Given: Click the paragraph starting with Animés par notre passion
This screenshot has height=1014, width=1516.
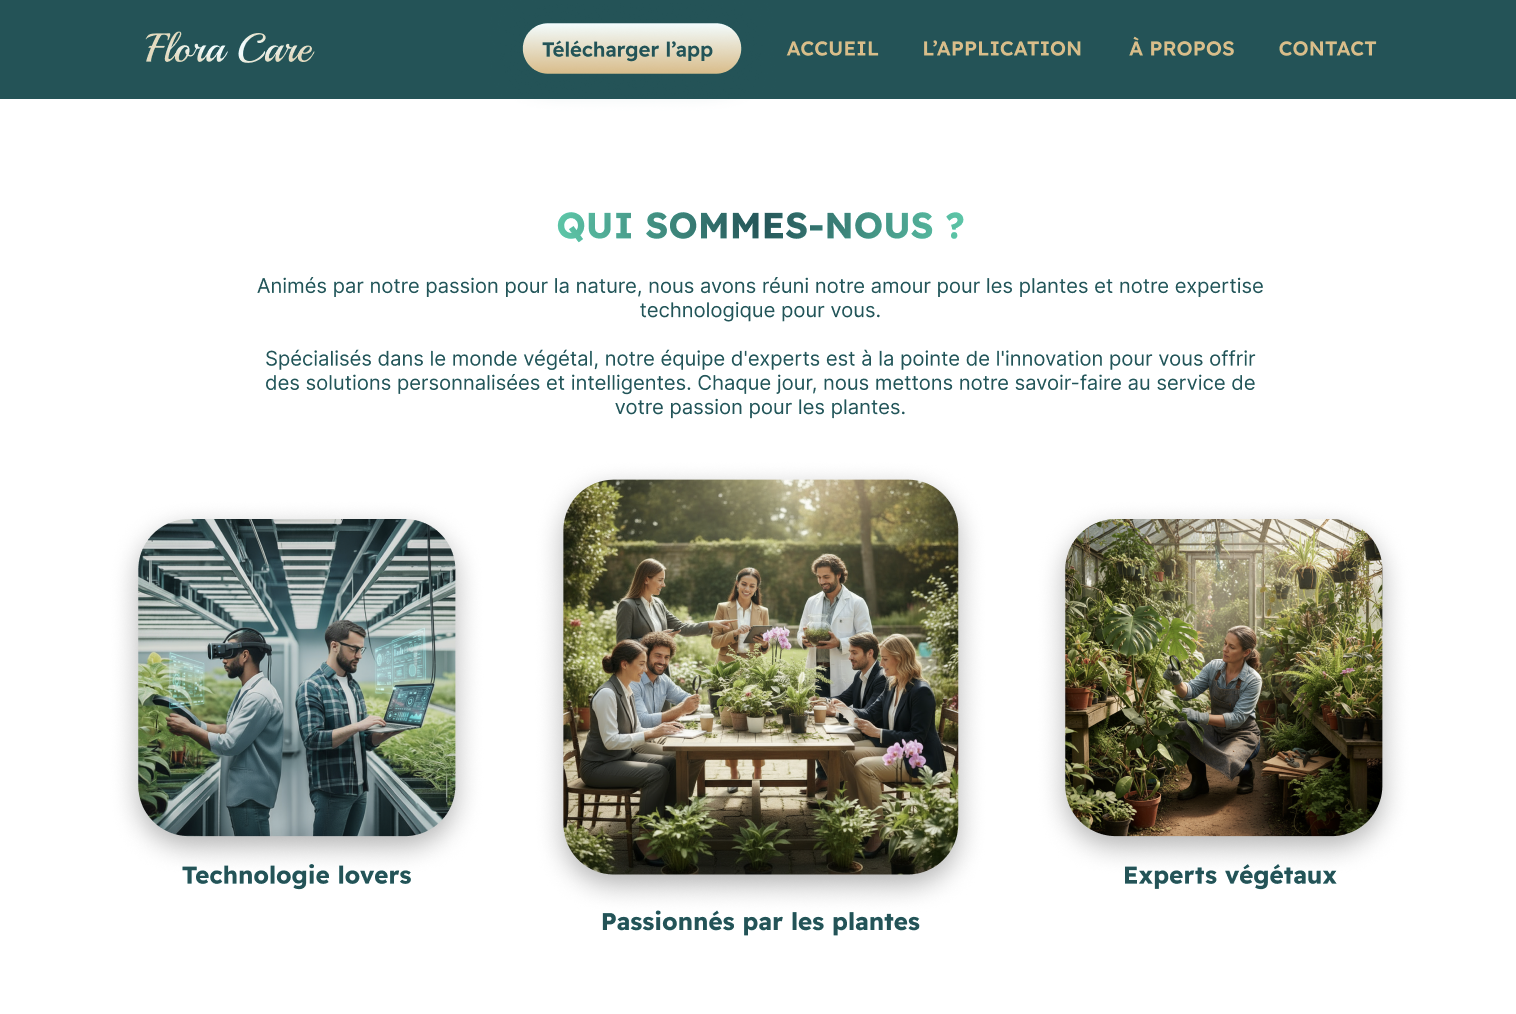Looking at the screenshot, I should [x=760, y=298].
